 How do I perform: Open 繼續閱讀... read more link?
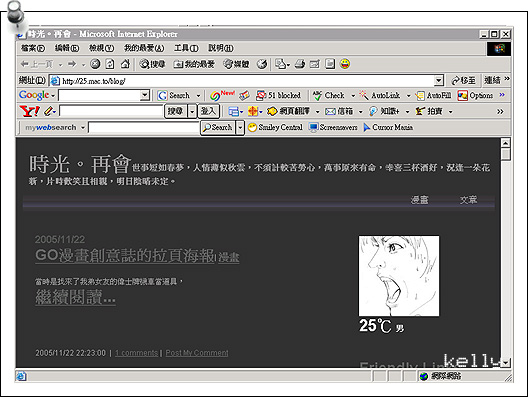click(x=75, y=297)
